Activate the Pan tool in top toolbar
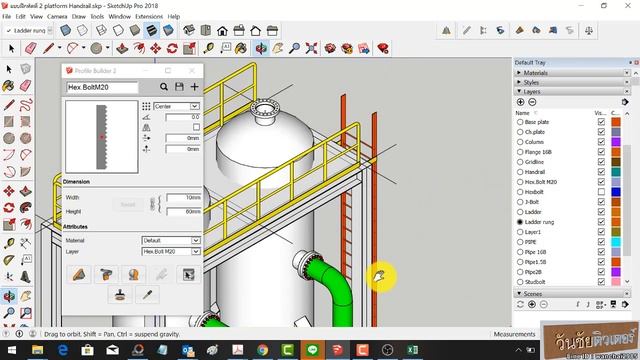The height and width of the screenshot is (360, 640). tap(278, 49)
